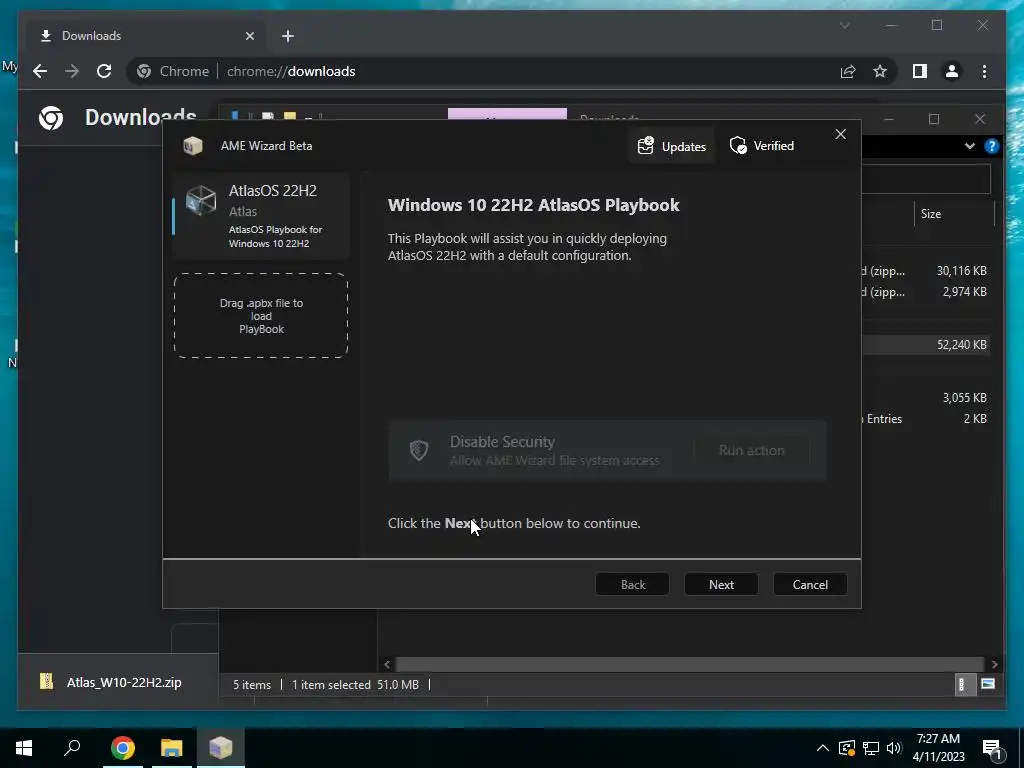Select the 52,240 KB file row

(926, 345)
